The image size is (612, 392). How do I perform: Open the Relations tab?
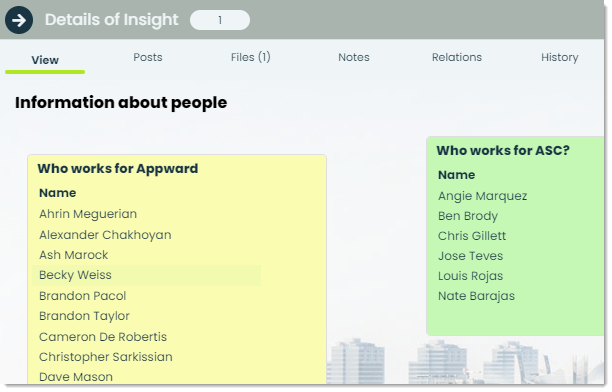(457, 57)
